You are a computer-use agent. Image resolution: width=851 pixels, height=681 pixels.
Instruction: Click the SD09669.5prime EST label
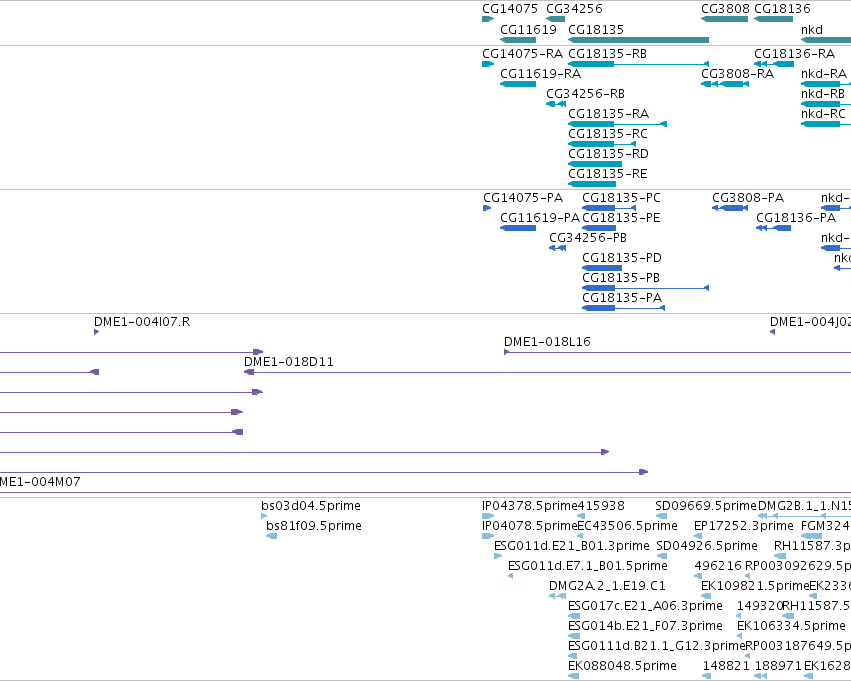click(x=706, y=506)
